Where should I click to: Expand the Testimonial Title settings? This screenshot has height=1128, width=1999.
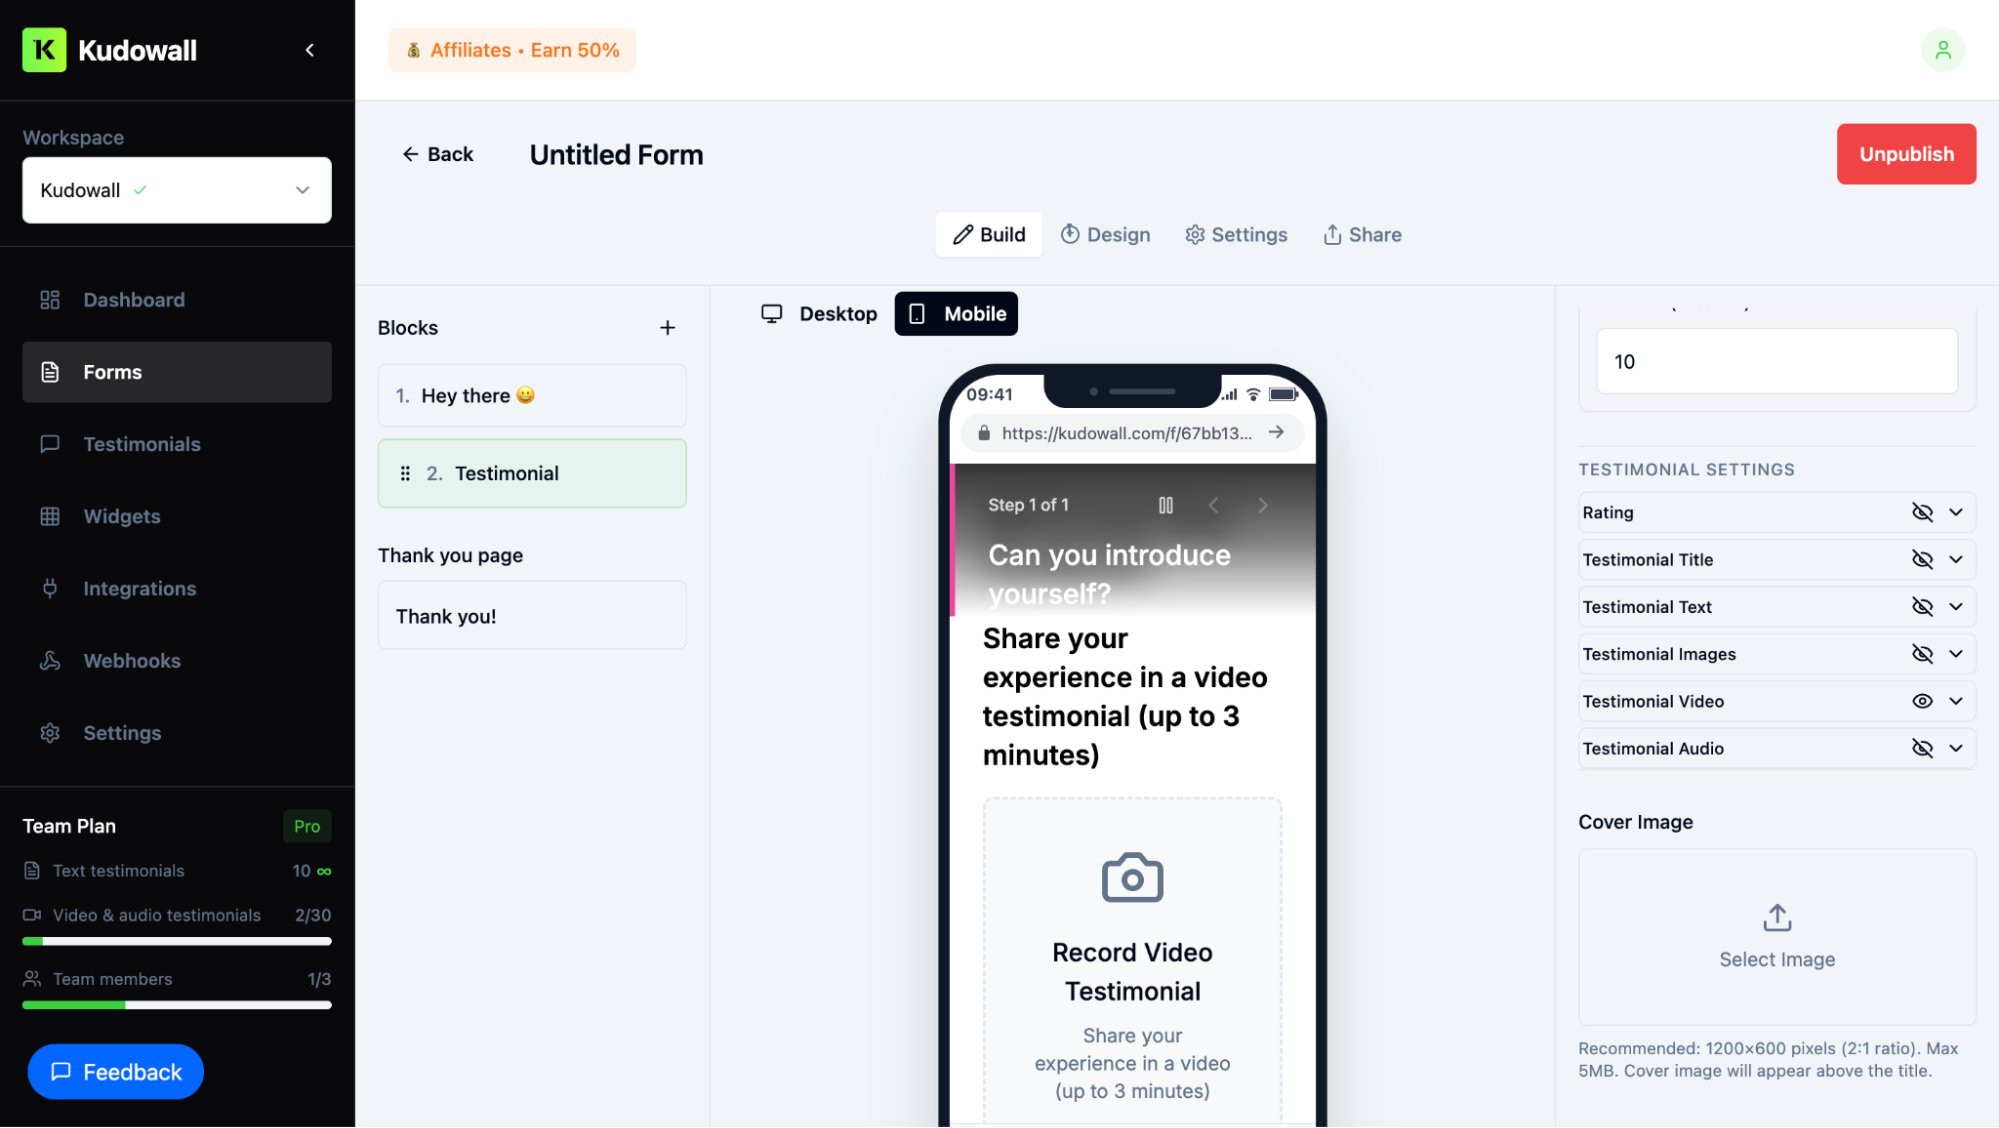[1955, 559]
